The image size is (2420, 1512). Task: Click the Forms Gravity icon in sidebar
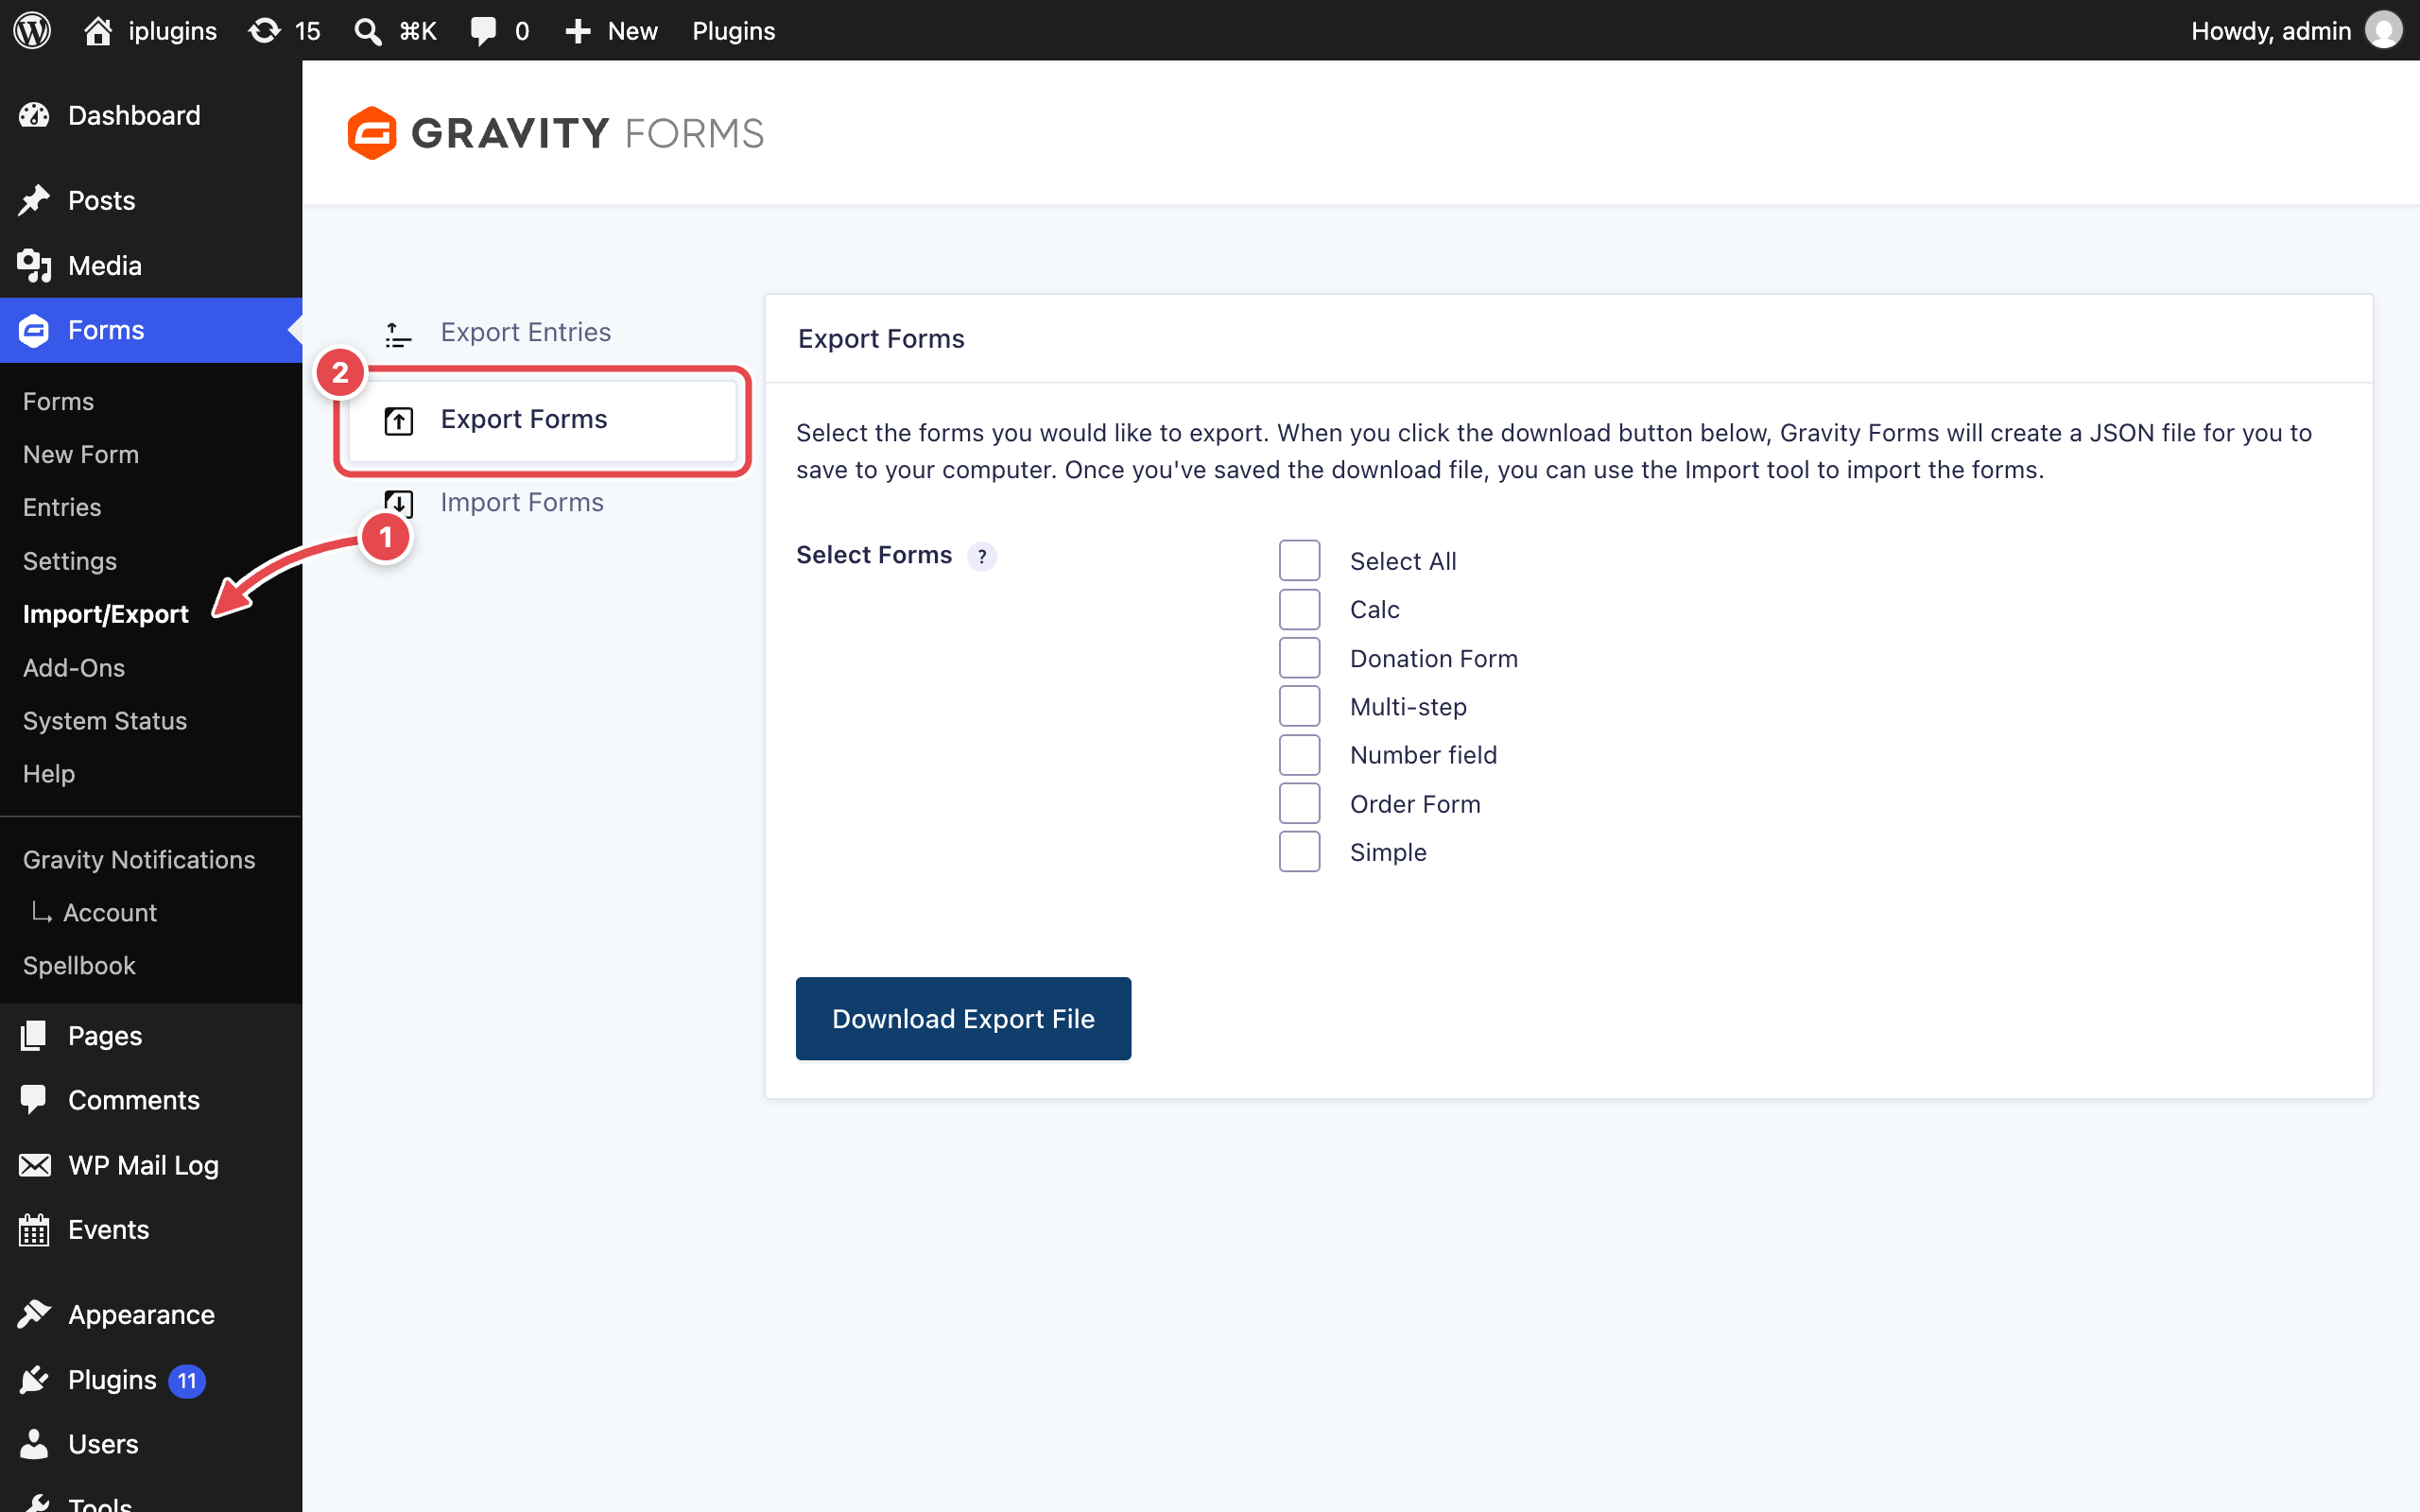tap(34, 330)
